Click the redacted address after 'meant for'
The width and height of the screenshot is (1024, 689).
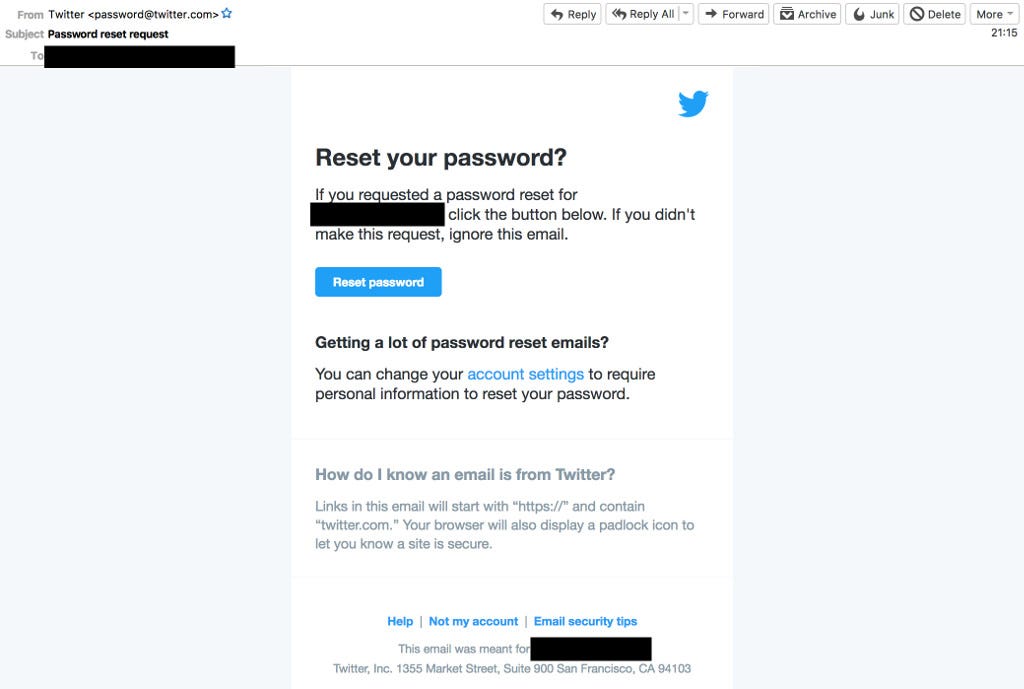tap(591, 649)
